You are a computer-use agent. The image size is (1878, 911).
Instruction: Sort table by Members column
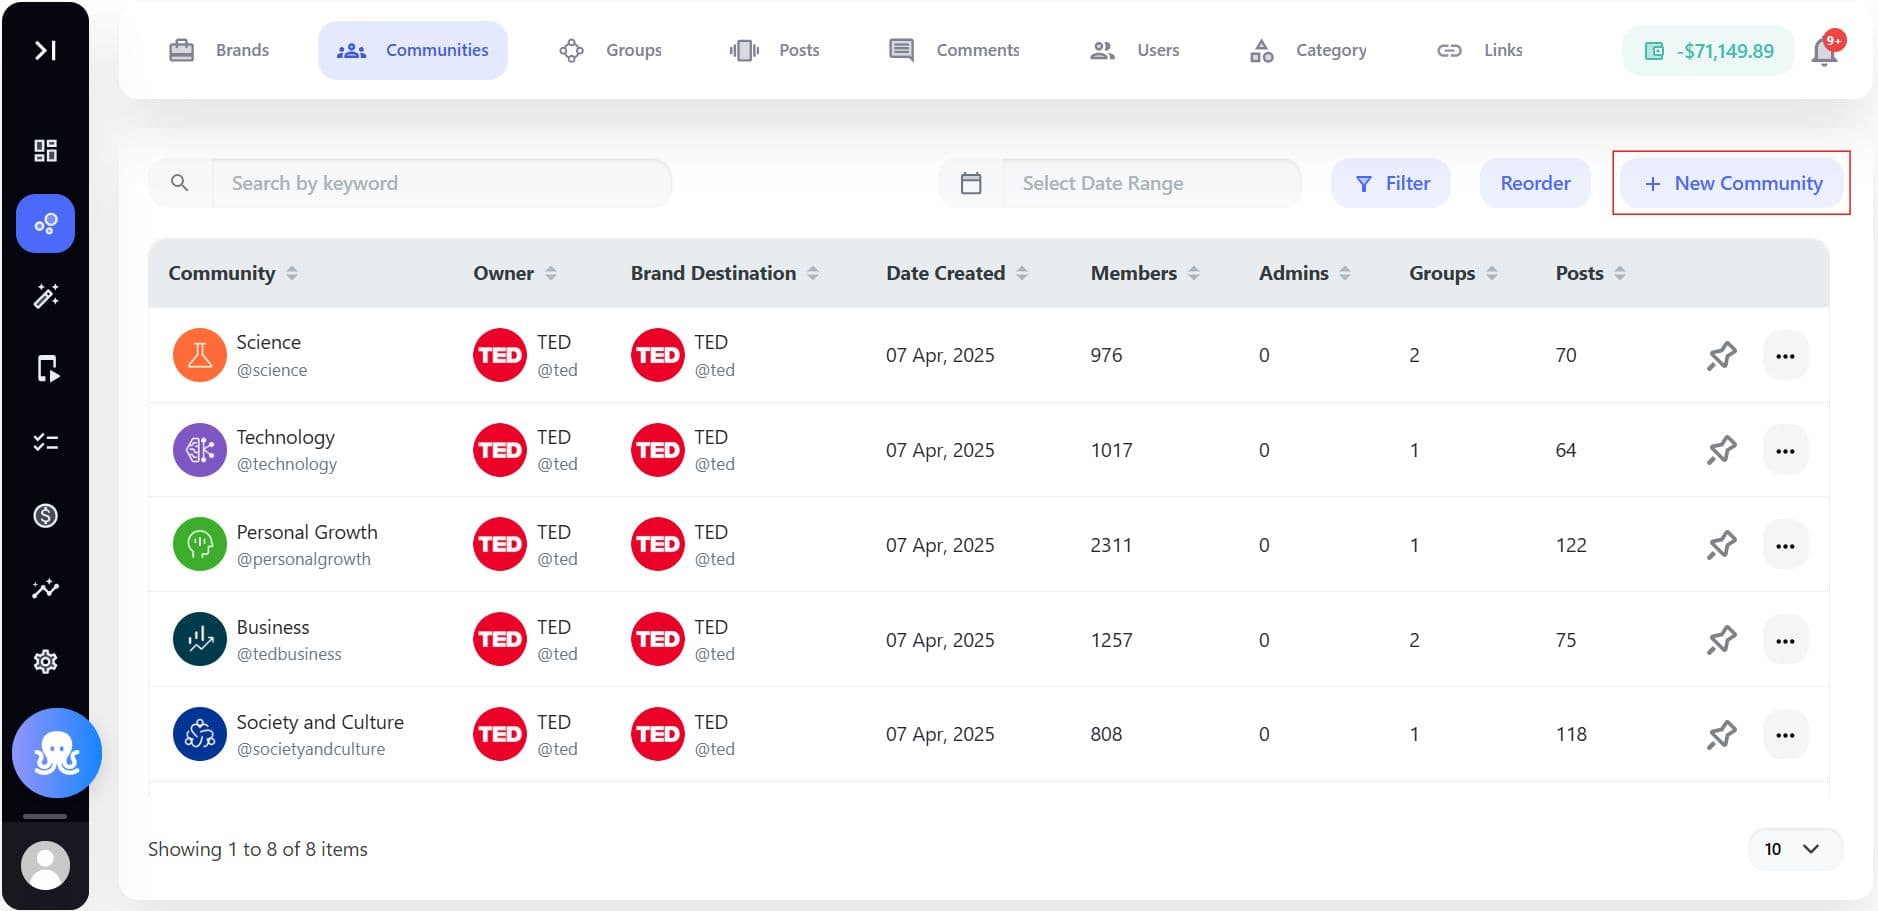pos(1194,273)
